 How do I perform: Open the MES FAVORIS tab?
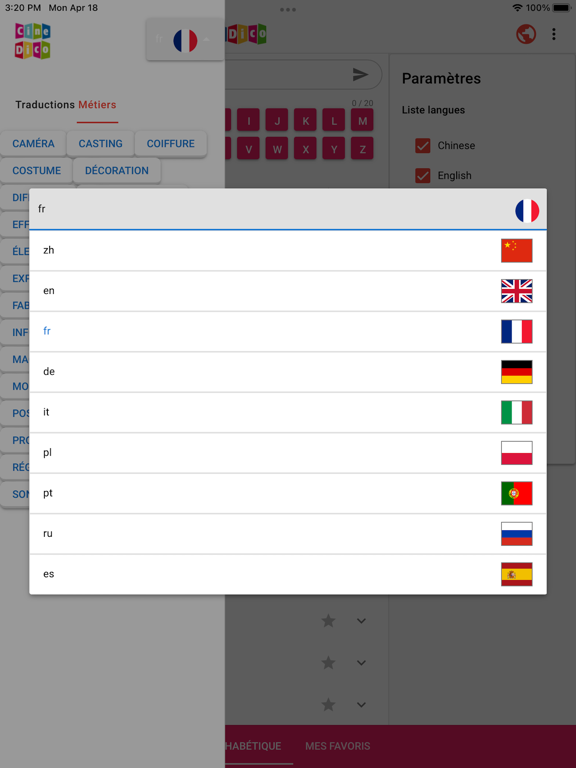click(337, 746)
